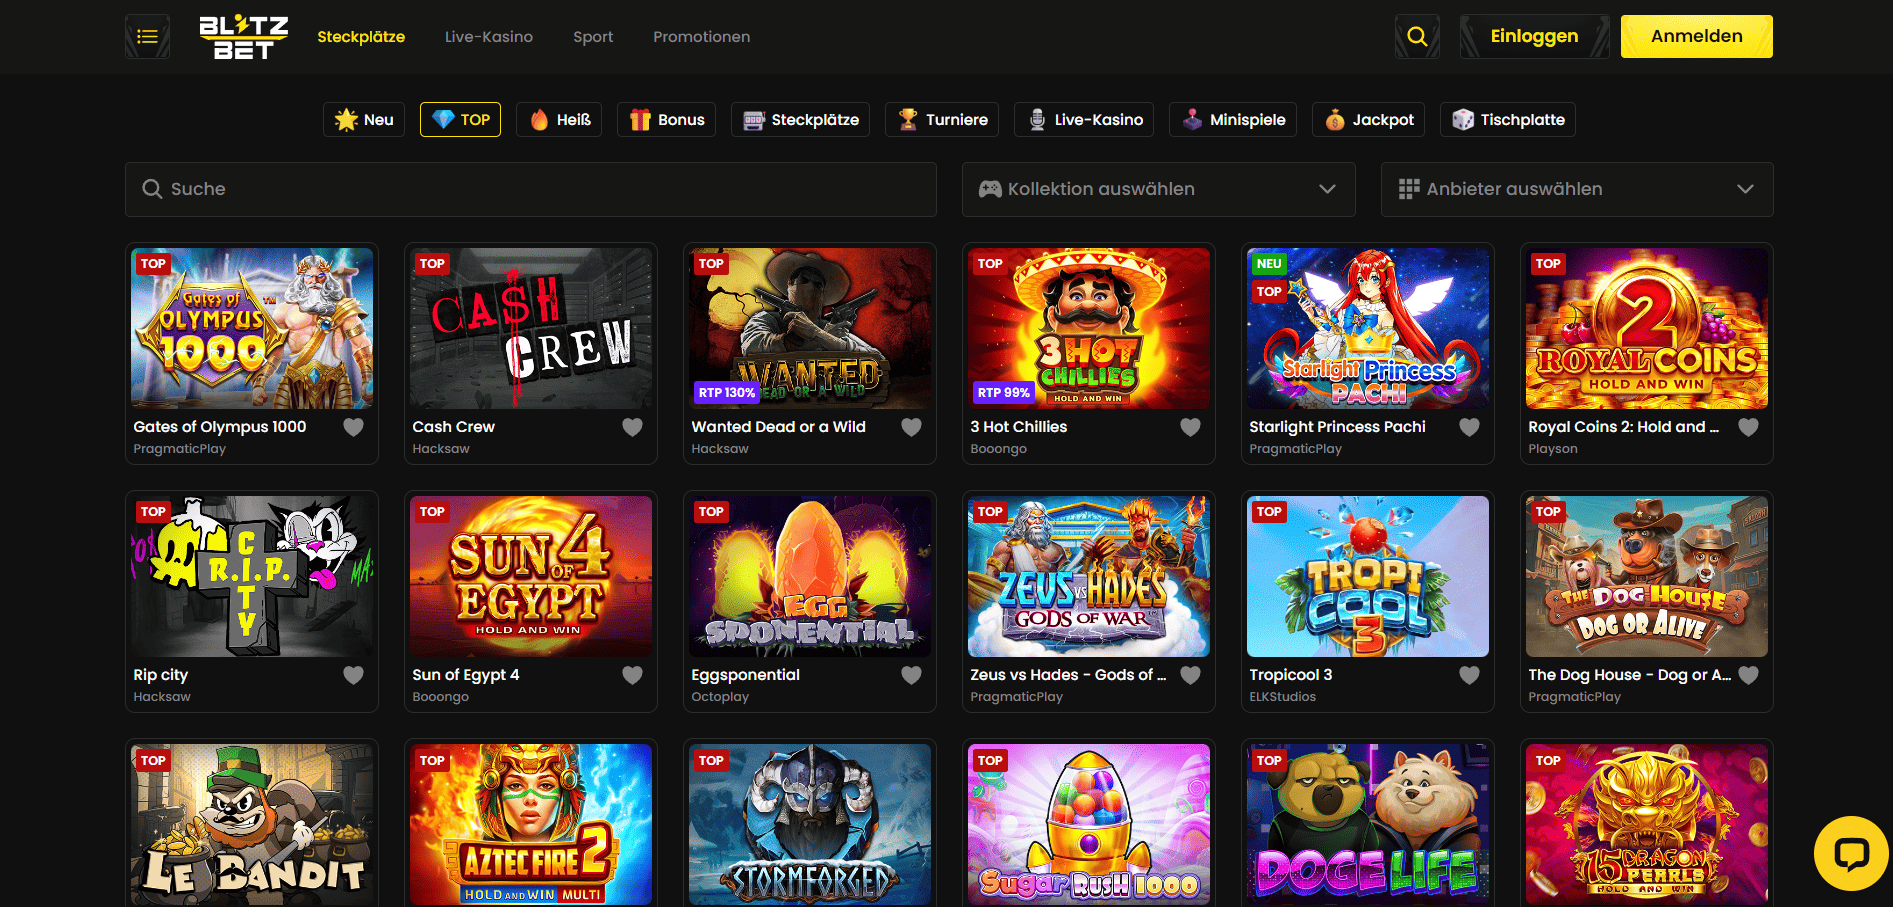
Task: Open the Sport section
Action: pos(593,37)
